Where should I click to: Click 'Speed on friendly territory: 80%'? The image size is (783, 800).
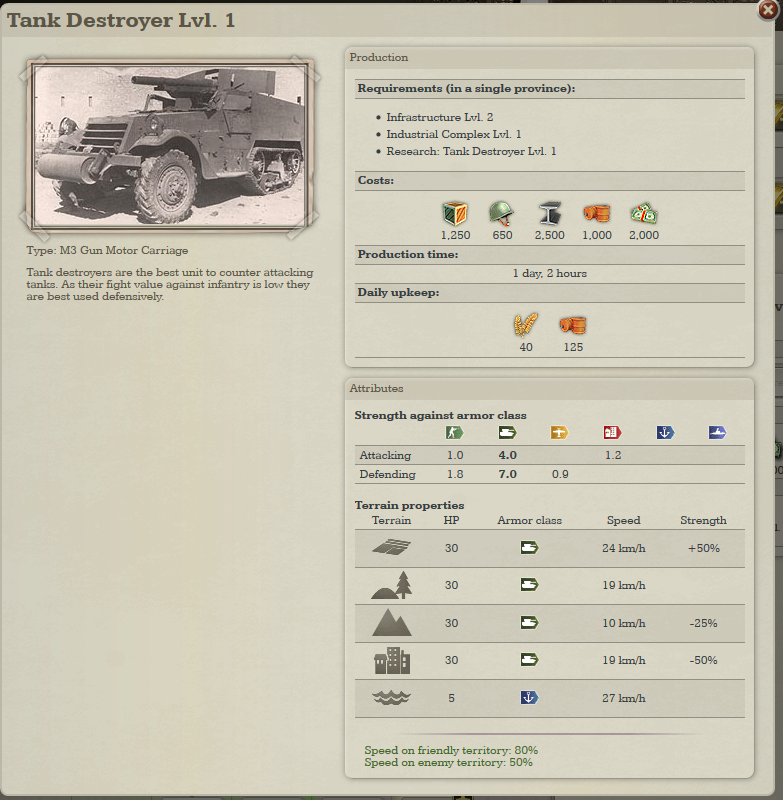451,750
